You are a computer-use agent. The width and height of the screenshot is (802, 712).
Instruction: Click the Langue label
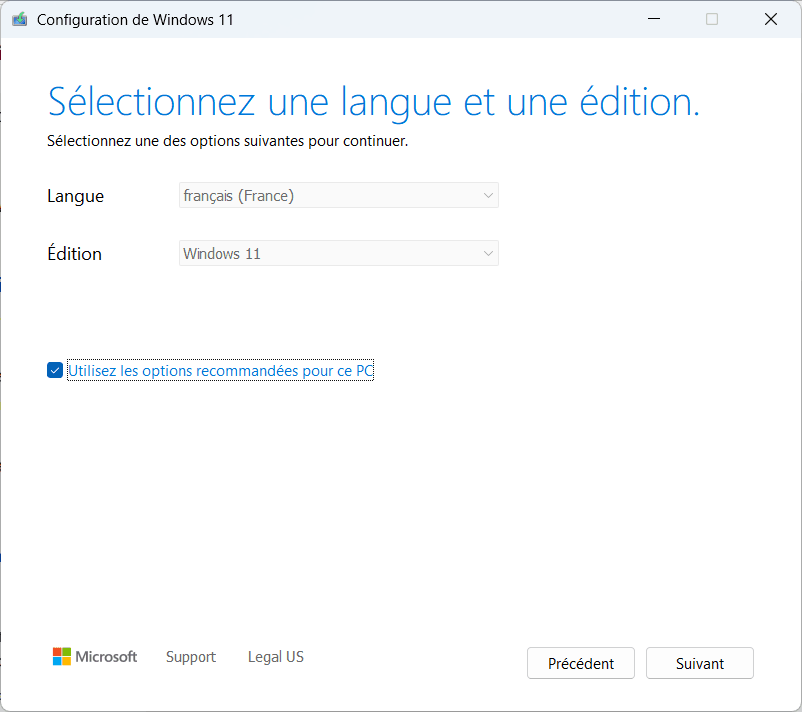pyautogui.click(x=76, y=196)
